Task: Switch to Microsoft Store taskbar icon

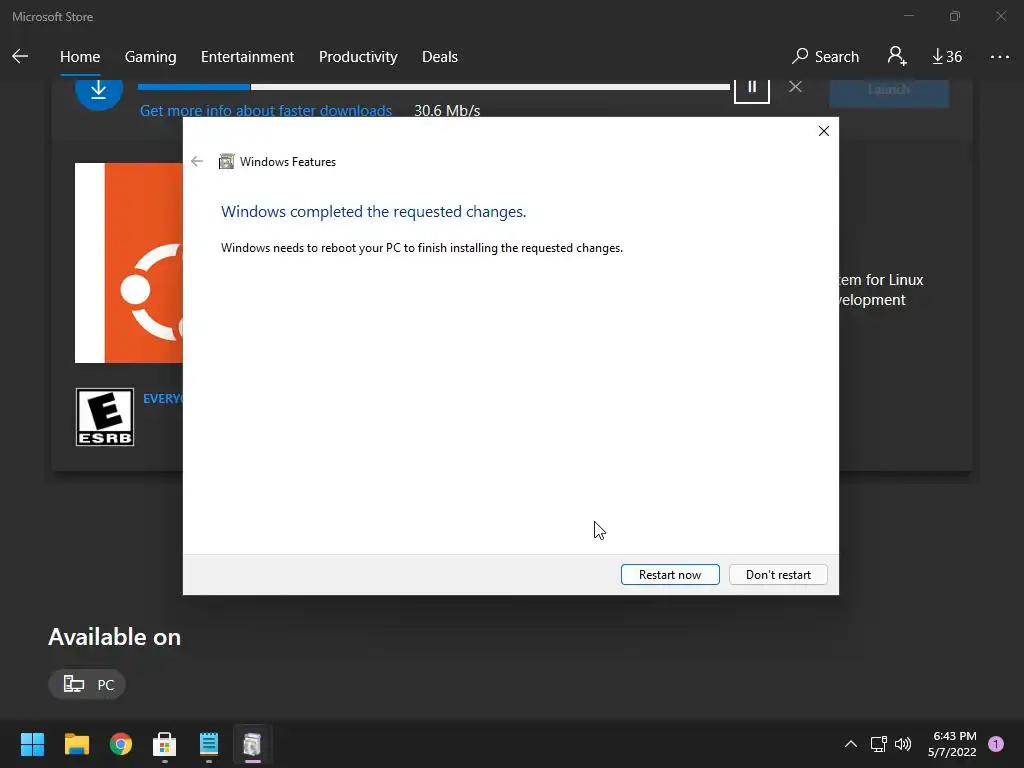Action: [x=165, y=744]
